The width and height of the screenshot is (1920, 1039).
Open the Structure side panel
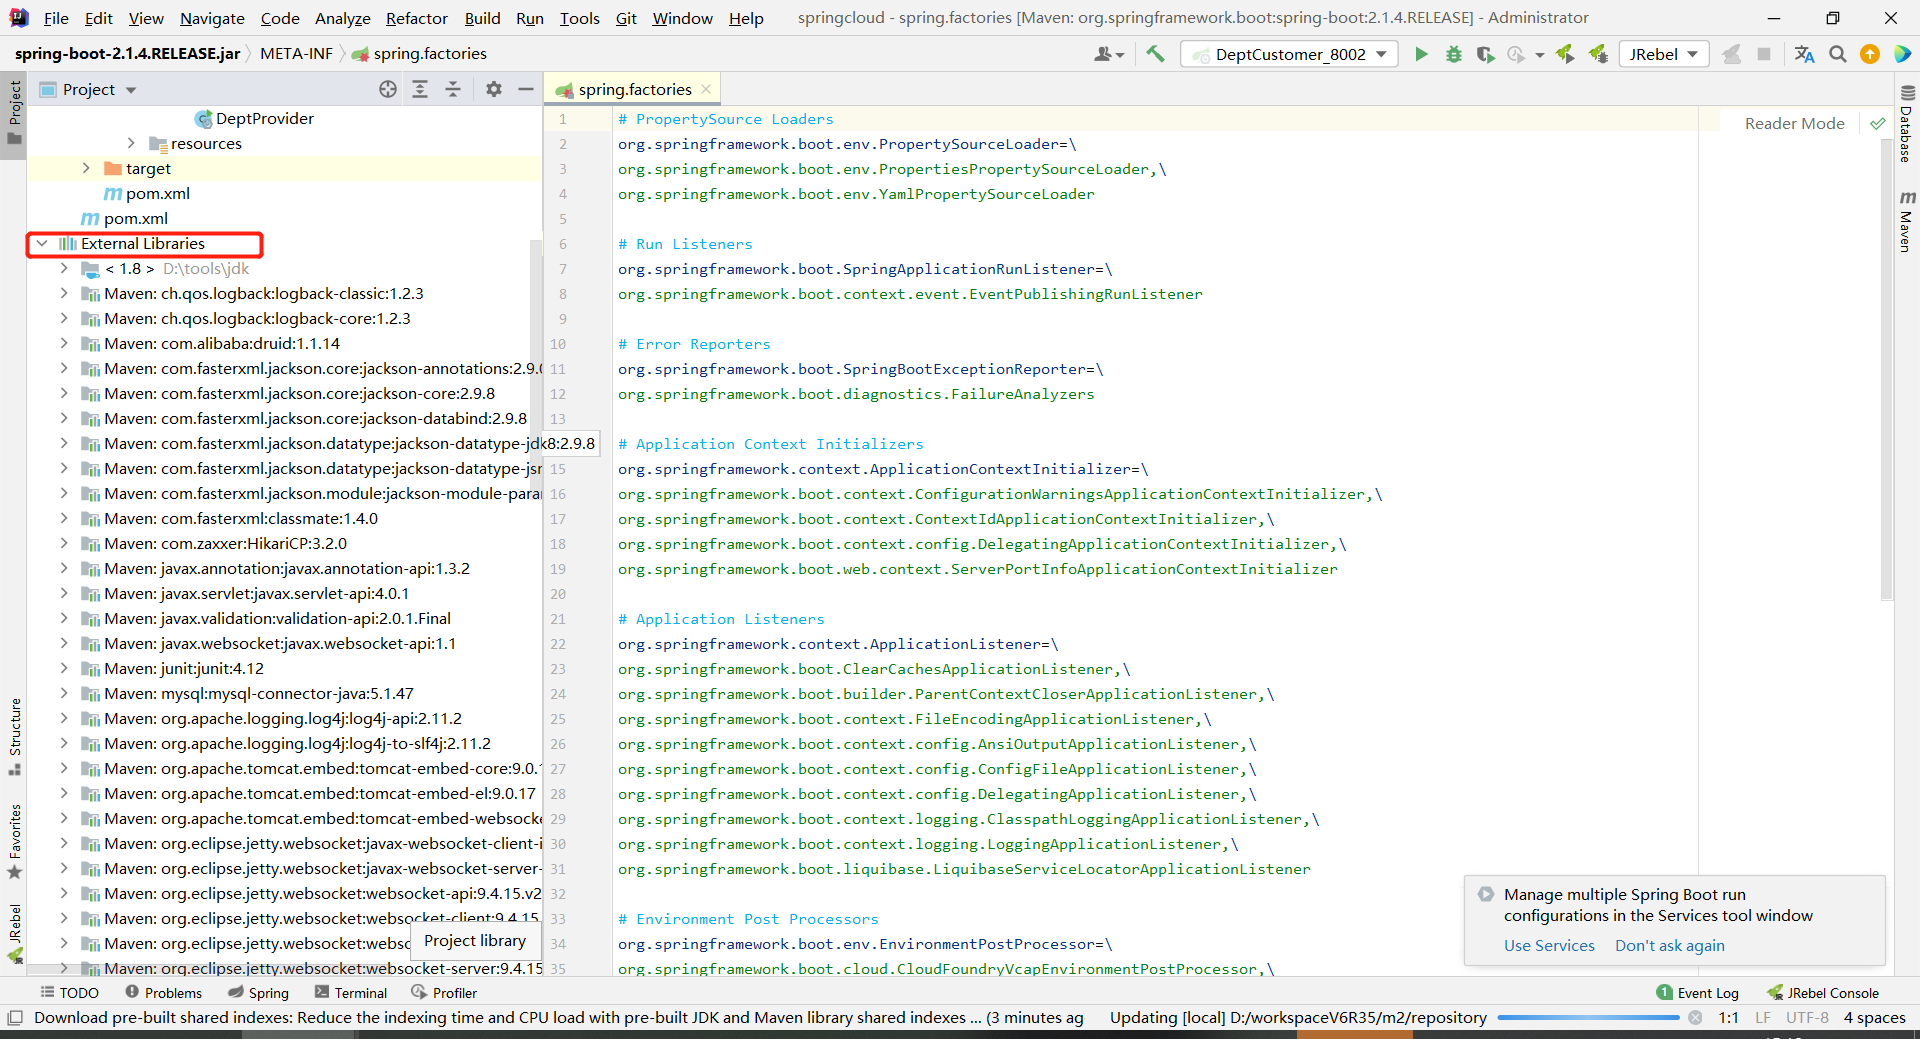coord(14,737)
